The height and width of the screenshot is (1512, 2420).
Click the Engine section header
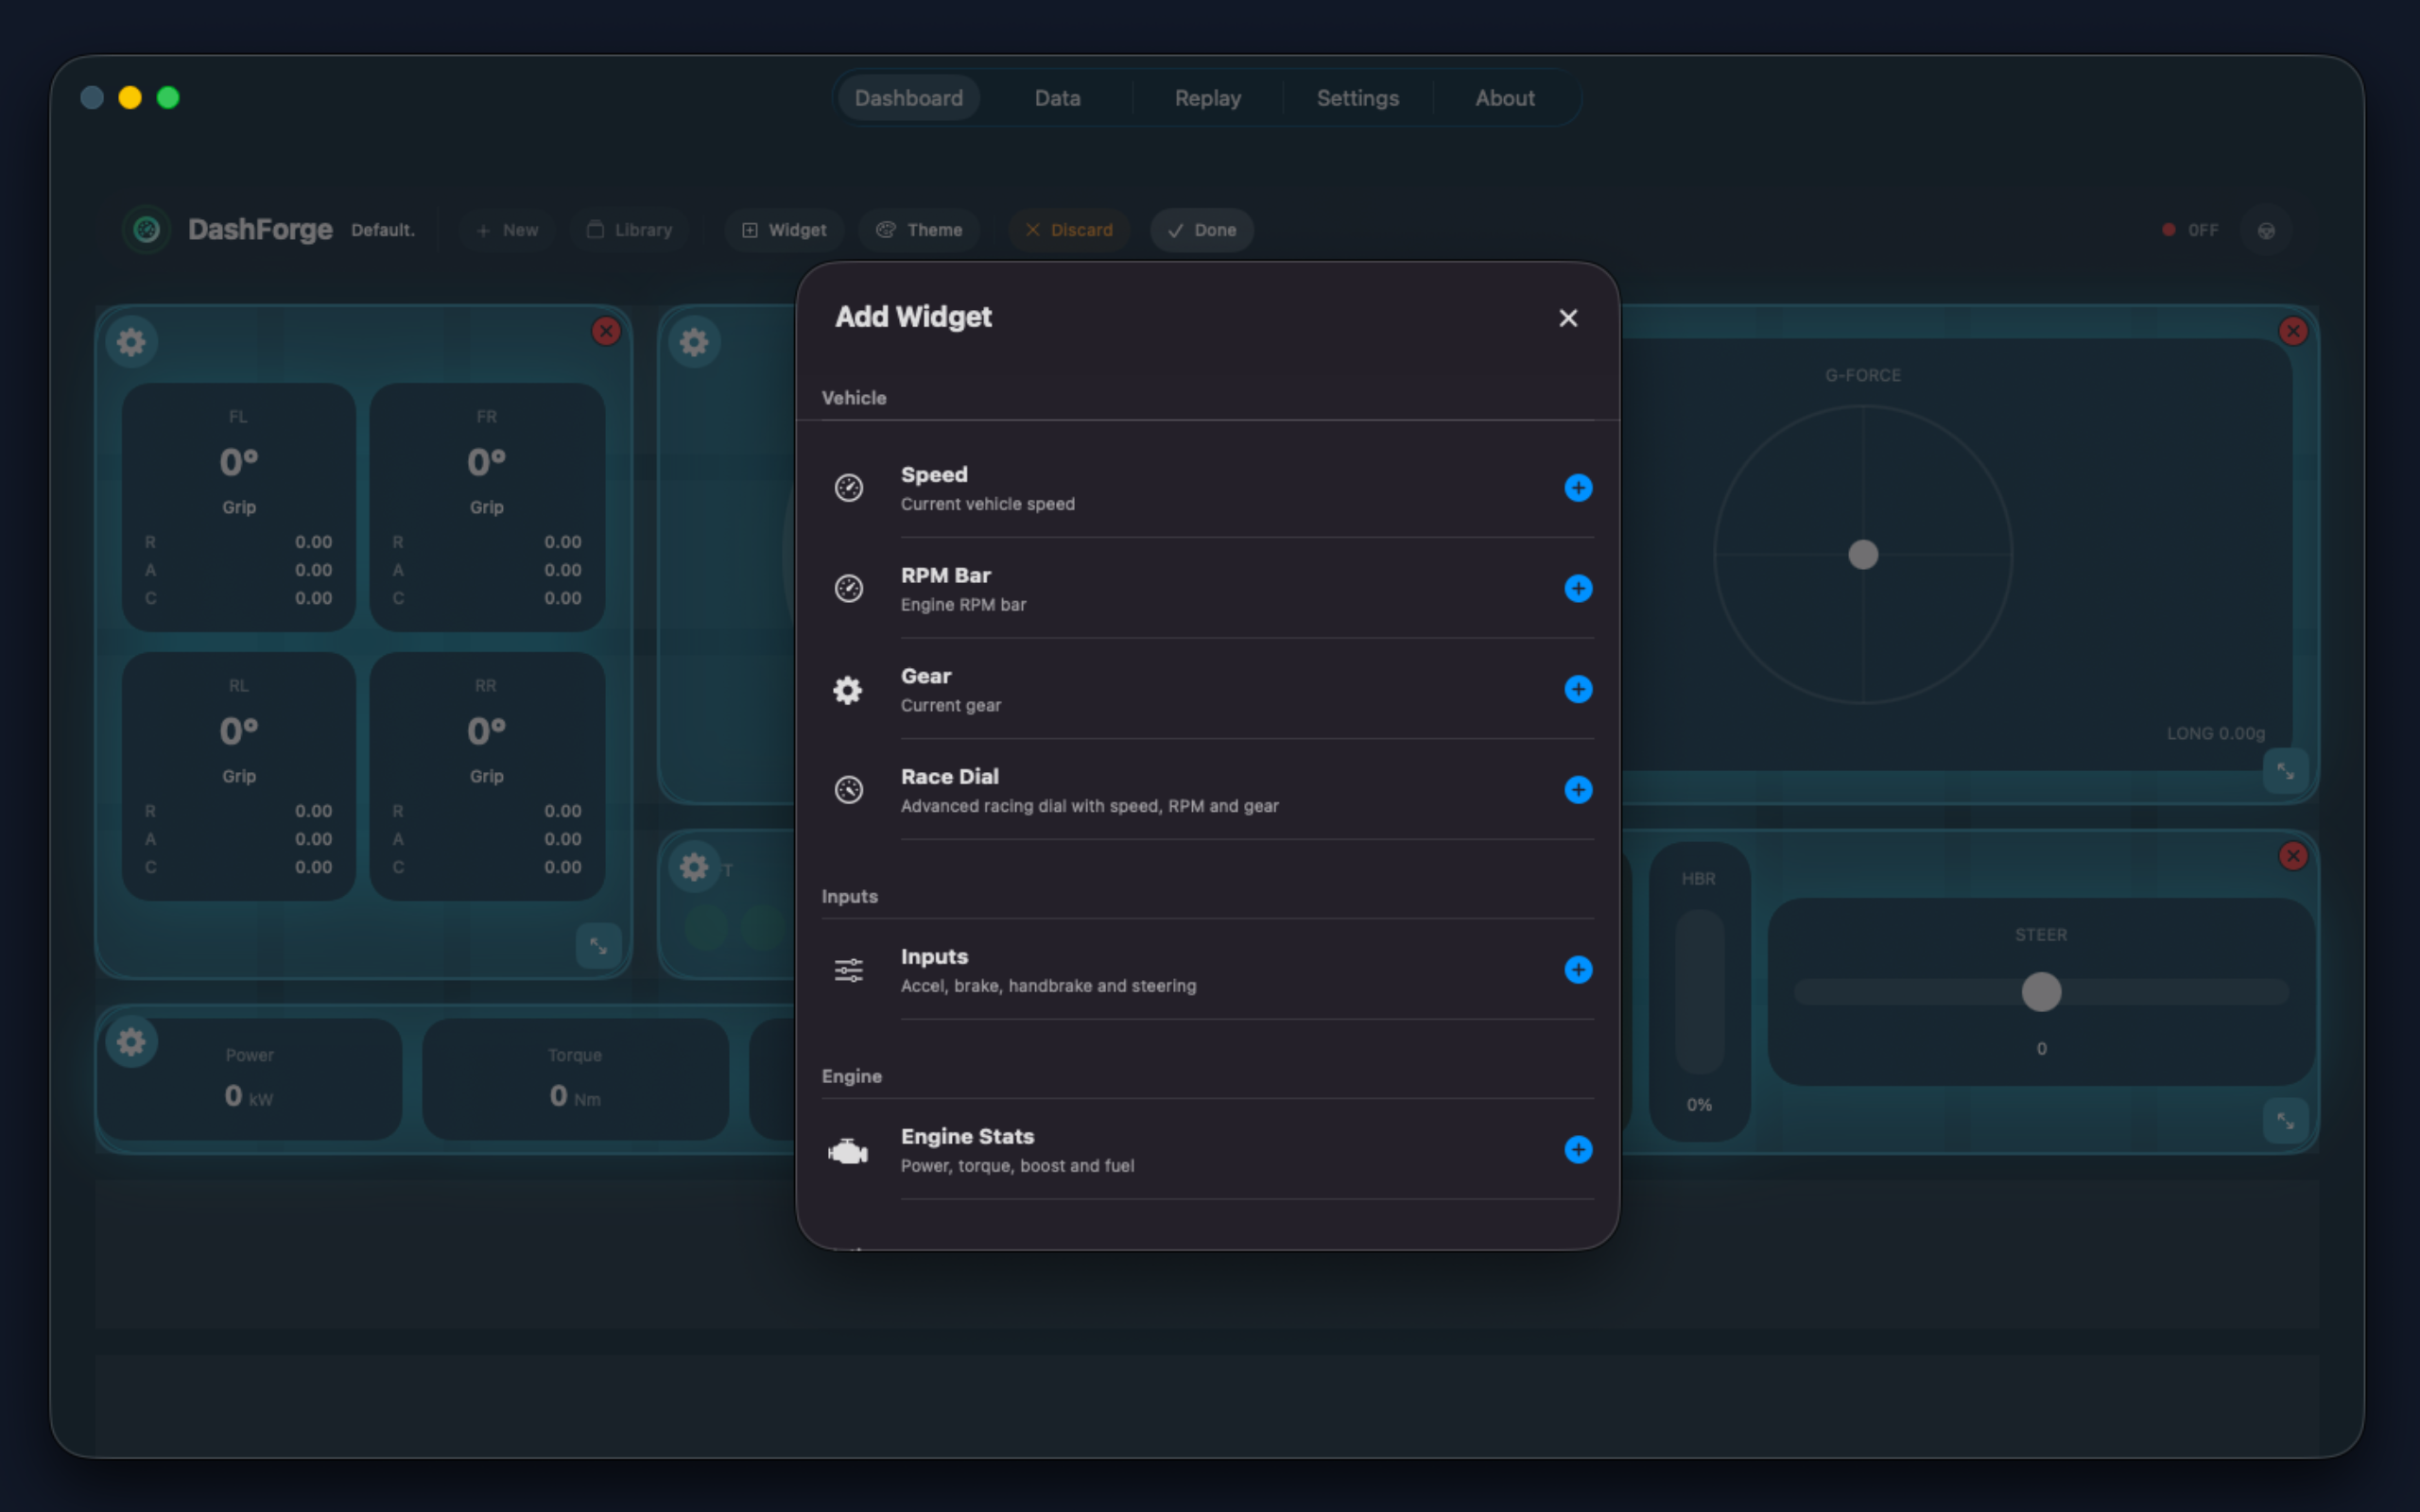click(x=851, y=1076)
